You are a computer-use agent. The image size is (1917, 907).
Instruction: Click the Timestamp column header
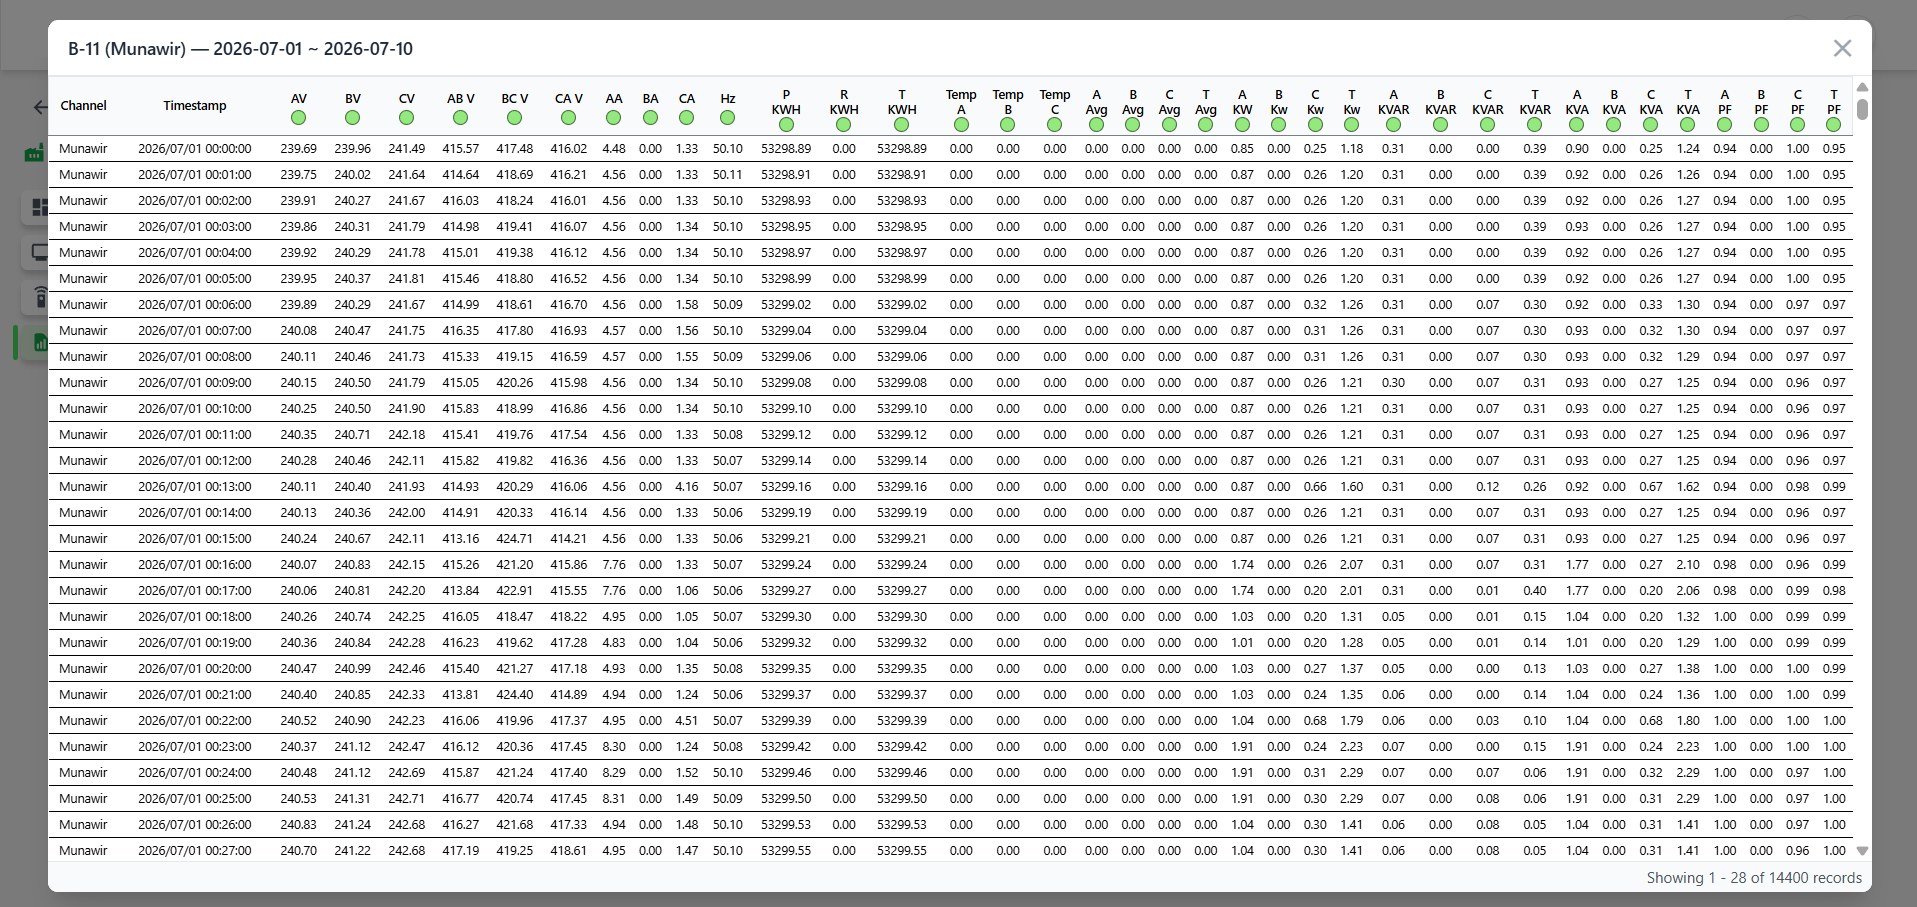(x=195, y=106)
